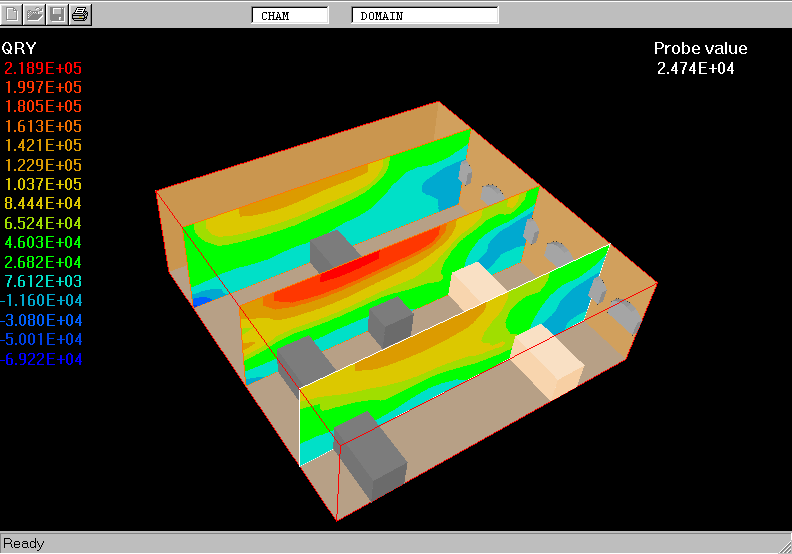Click the Save floppy disk icon
The height and width of the screenshot is (554, 792).
58,14
